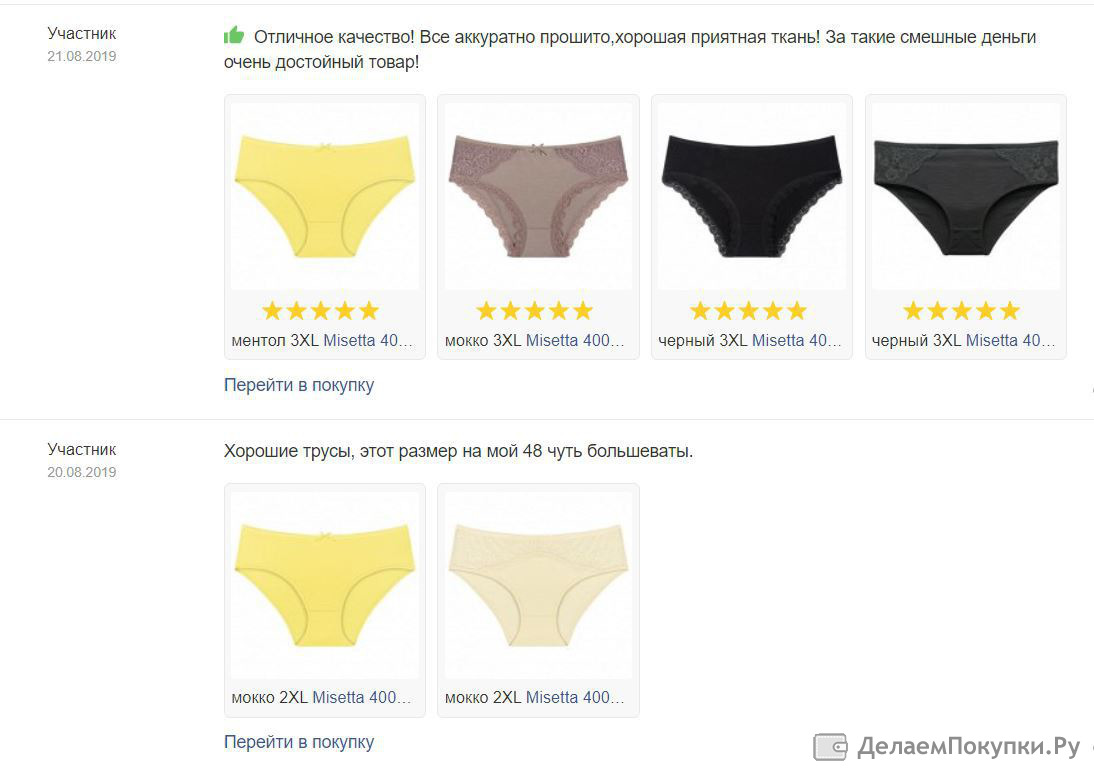Click star rating under мокко 3XL item

click(534, 311)
